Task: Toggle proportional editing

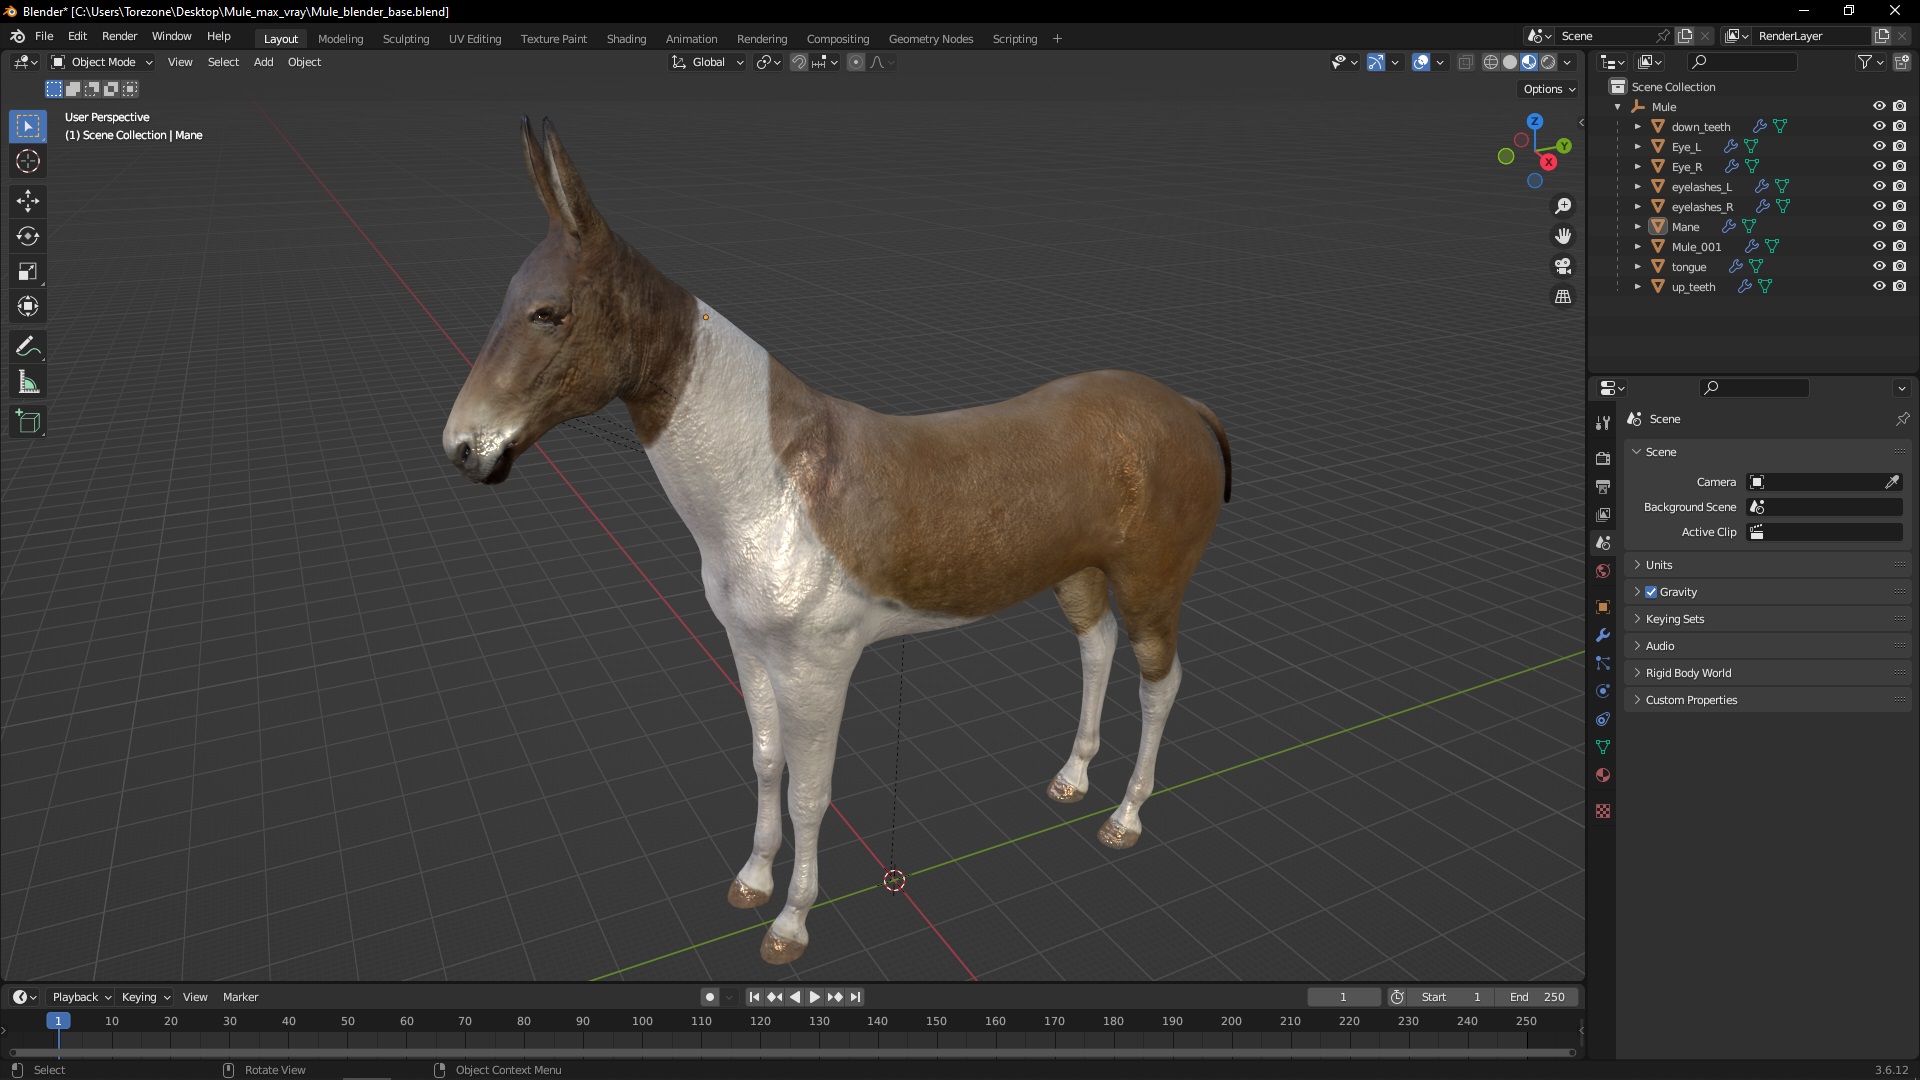Action: coord(856,62)
